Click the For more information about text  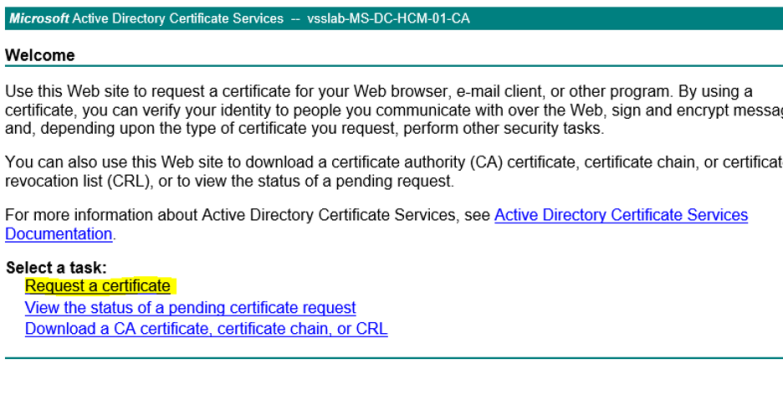(x=101, y=215)
